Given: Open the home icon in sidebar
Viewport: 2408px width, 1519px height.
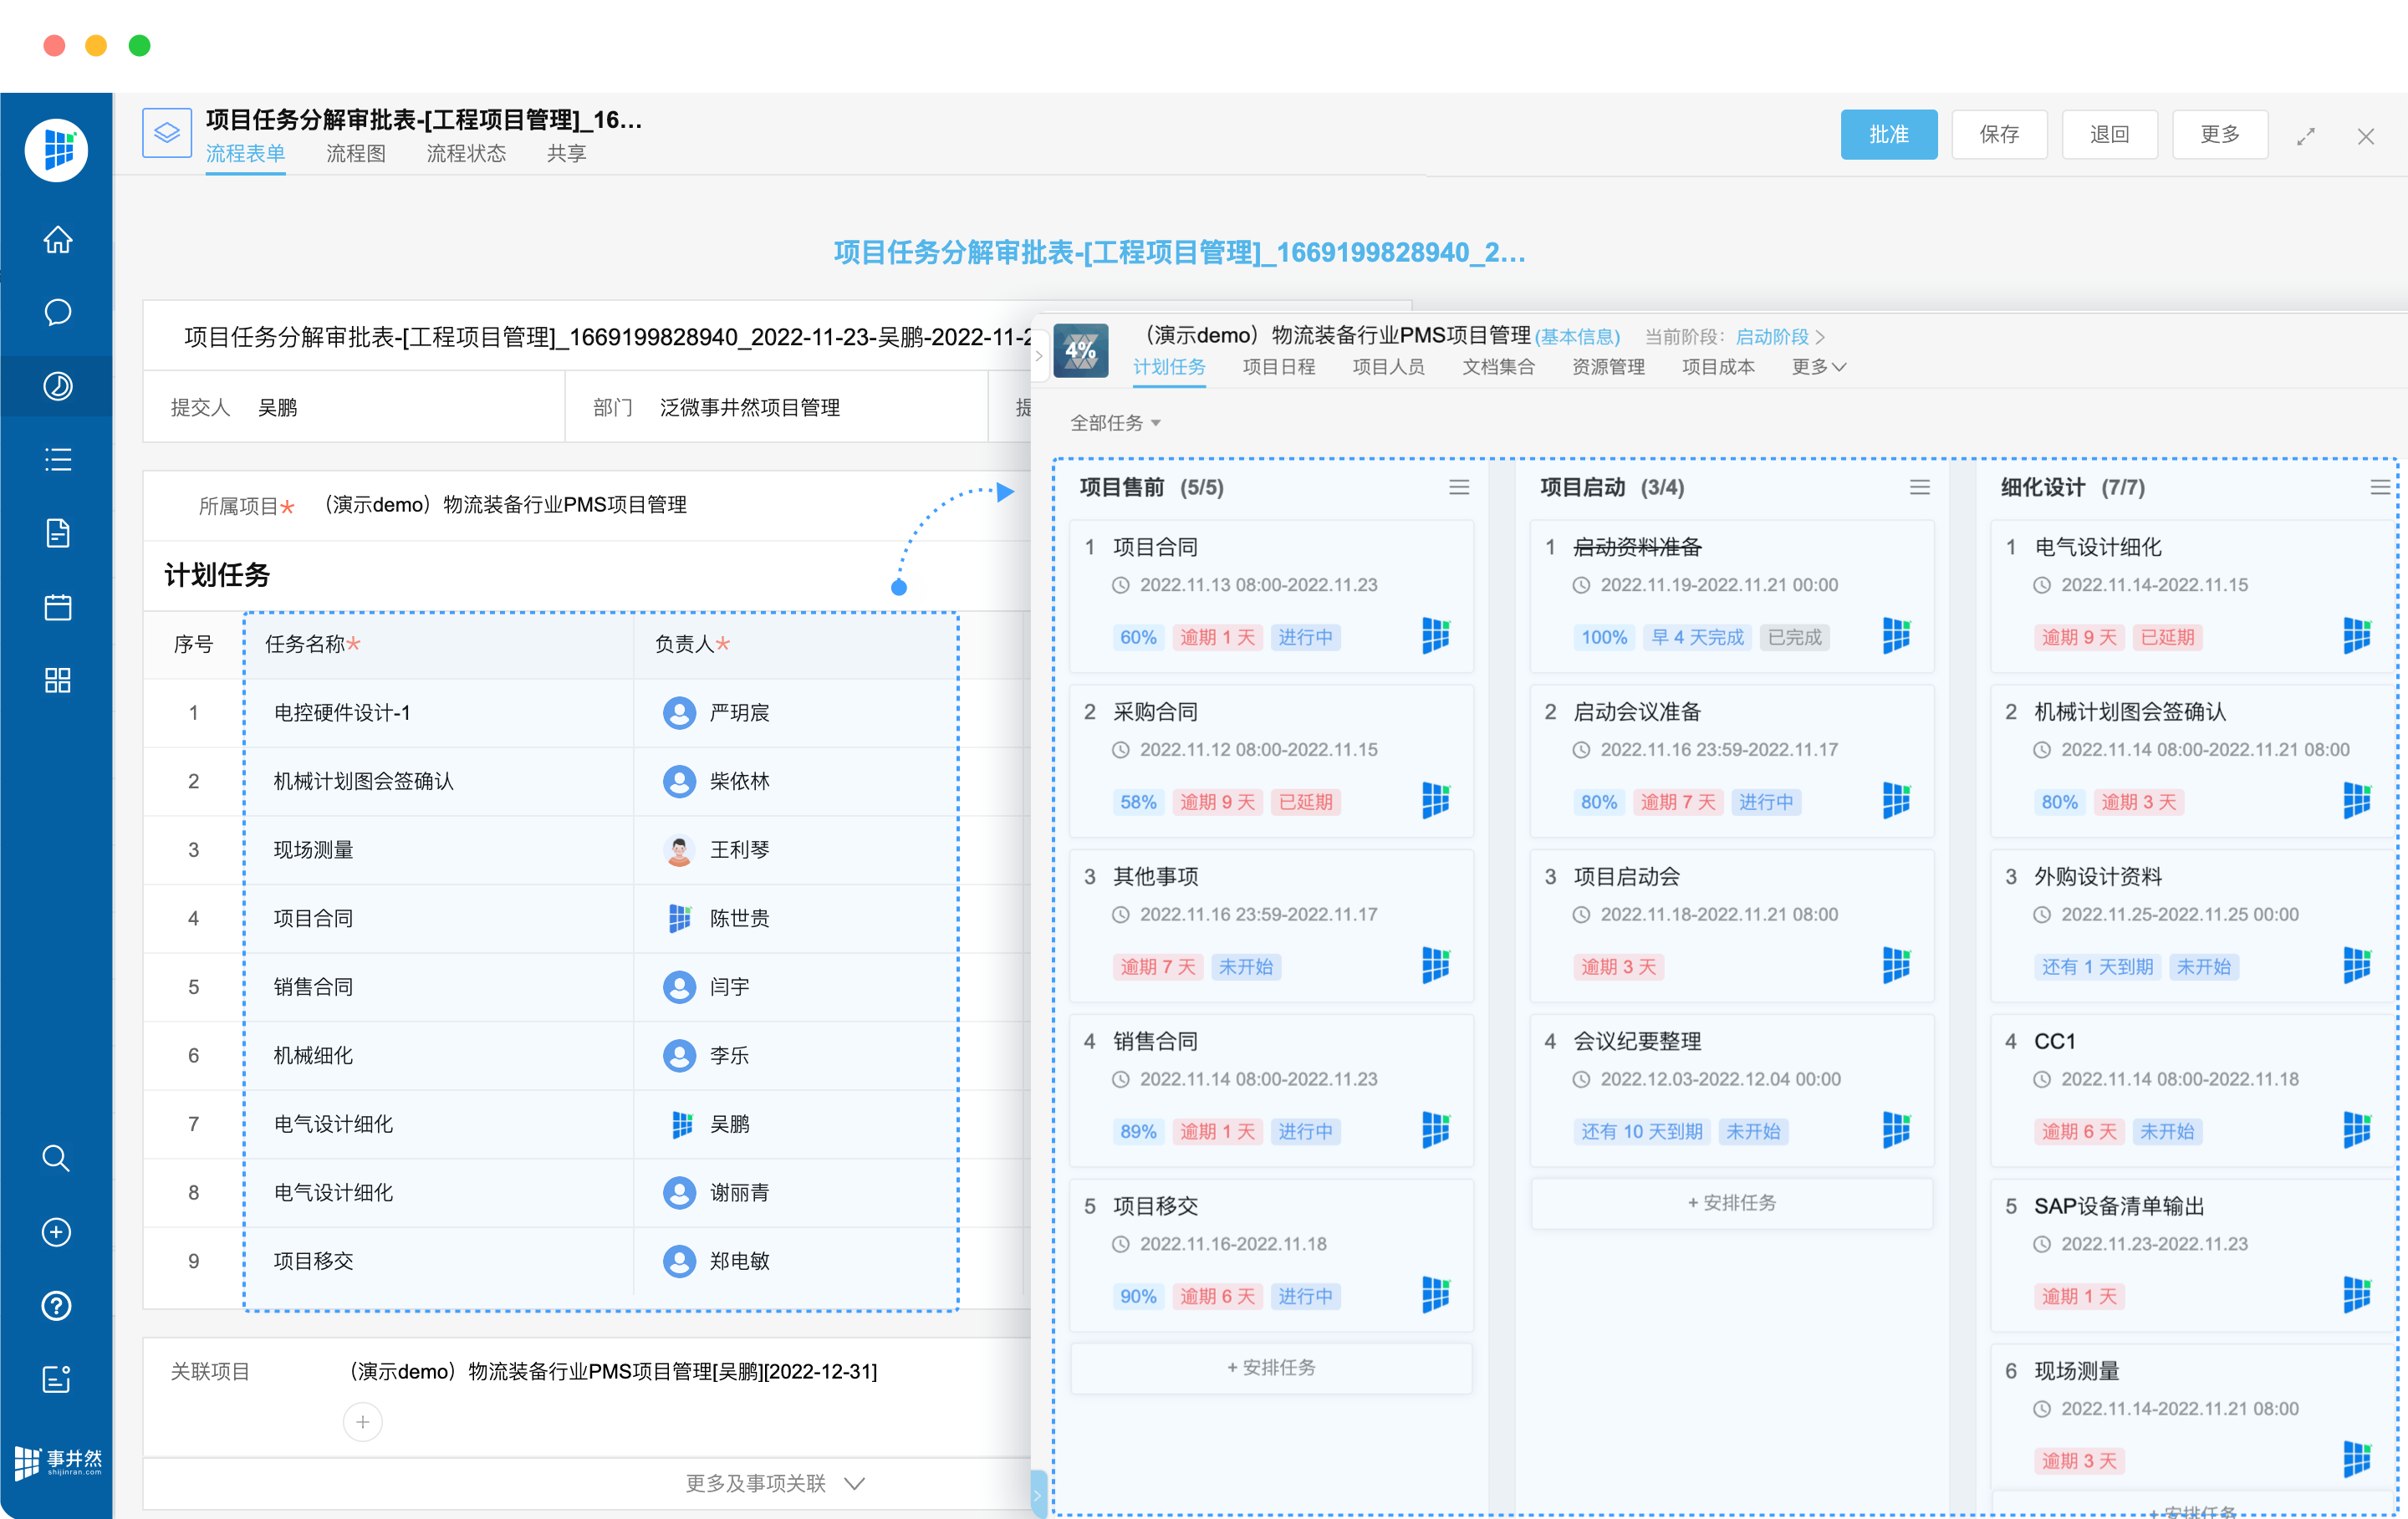Looking at the screenshot, I should 57,240.
